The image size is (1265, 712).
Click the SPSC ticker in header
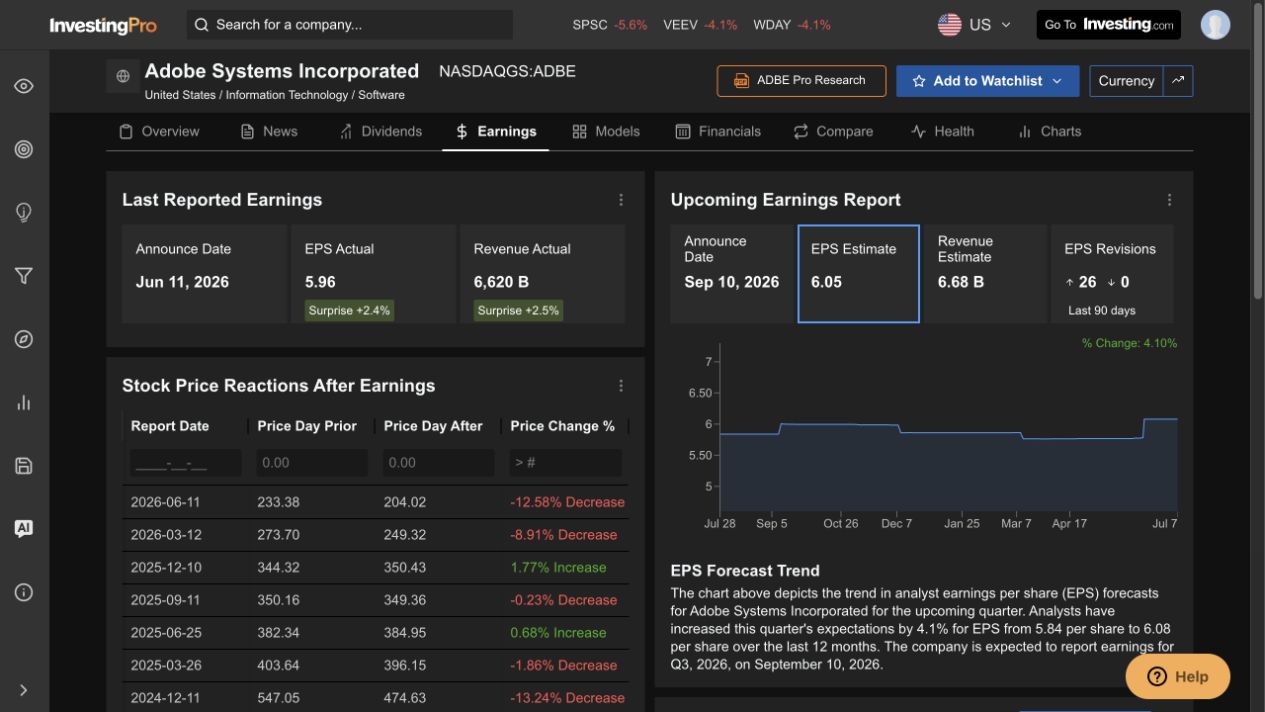click(610, 25)
